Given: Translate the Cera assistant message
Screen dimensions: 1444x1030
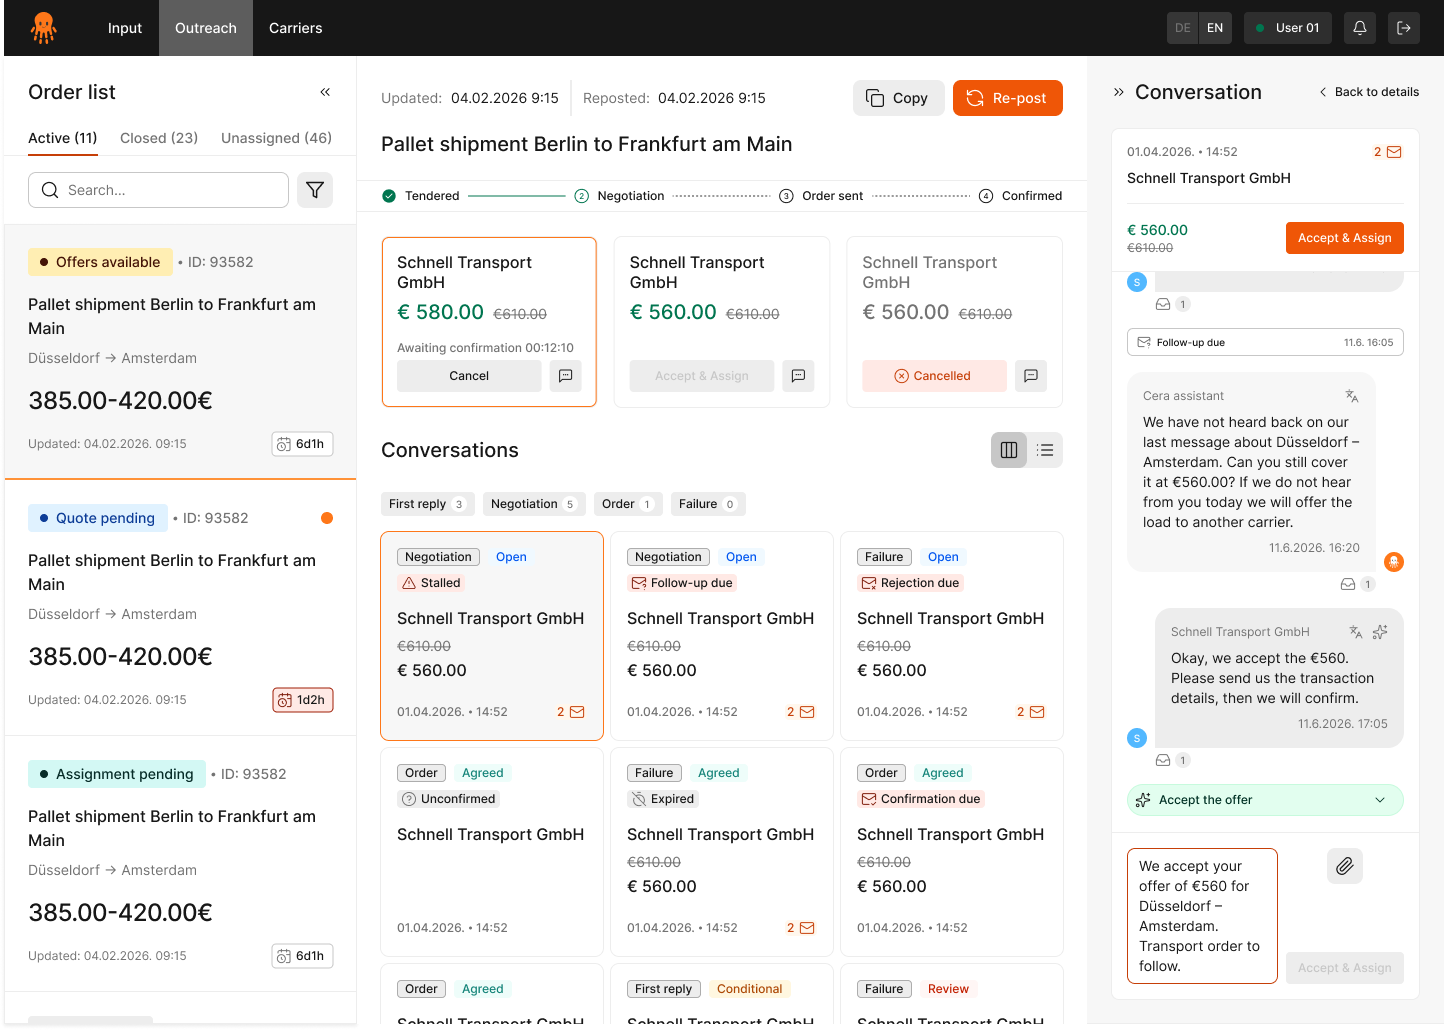Looking at the screenshot, I should tap(1352, 396).
